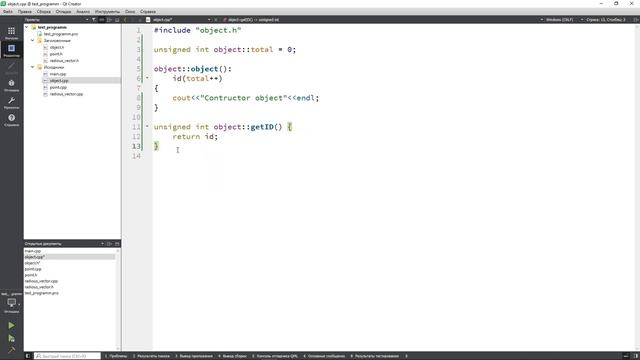This screenshot has width=640, height=360.
Task: Open the Open Documents panel selector dropdown
Action: 102,244
